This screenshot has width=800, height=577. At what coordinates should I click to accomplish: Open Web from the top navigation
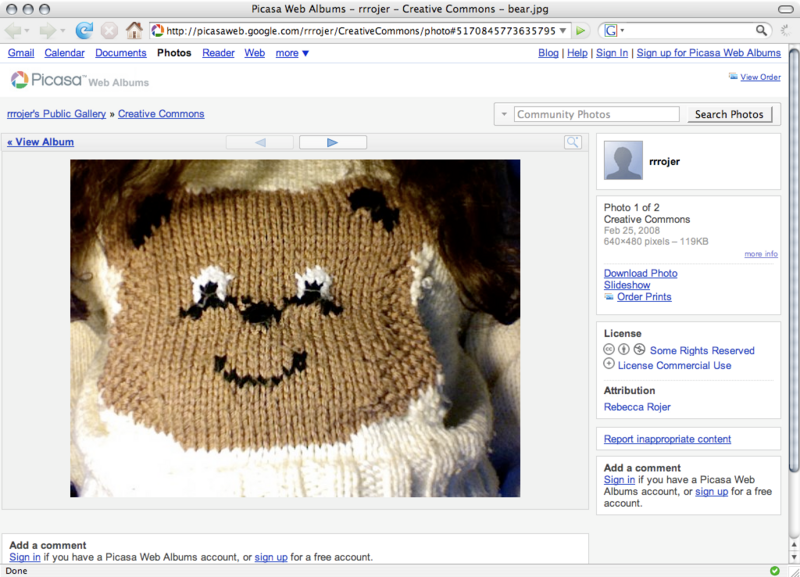pyautogui.click(x=255, y=53)
